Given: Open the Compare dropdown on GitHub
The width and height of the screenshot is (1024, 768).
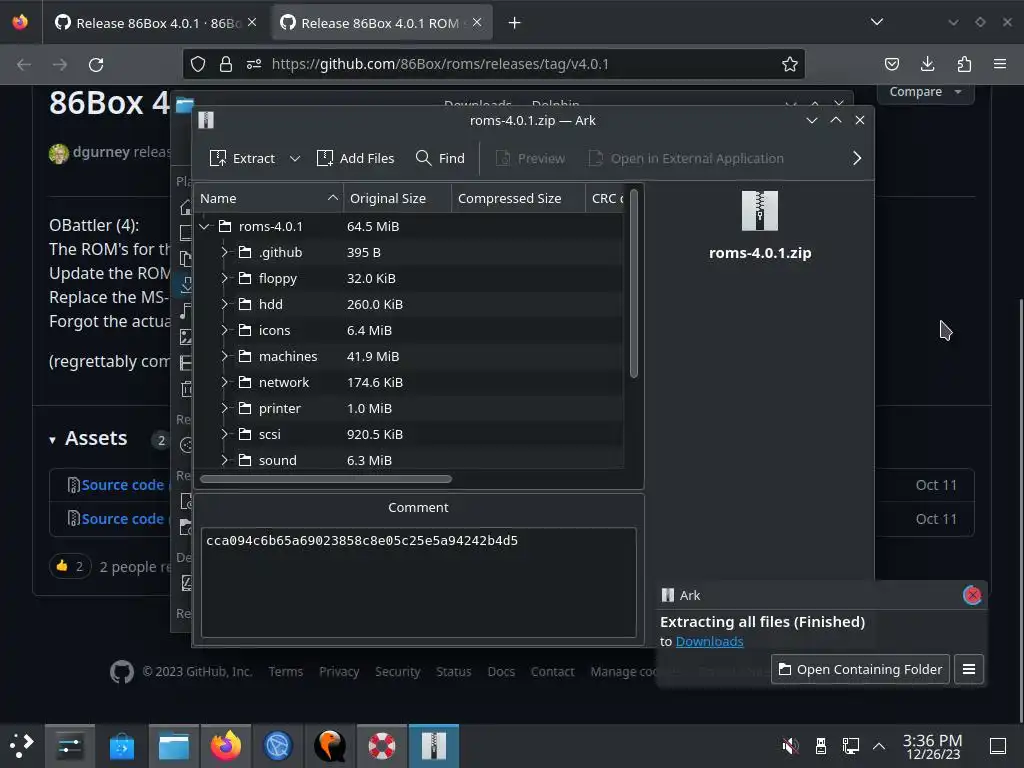Looking at the screenshot, I should [x=925, y=92].
